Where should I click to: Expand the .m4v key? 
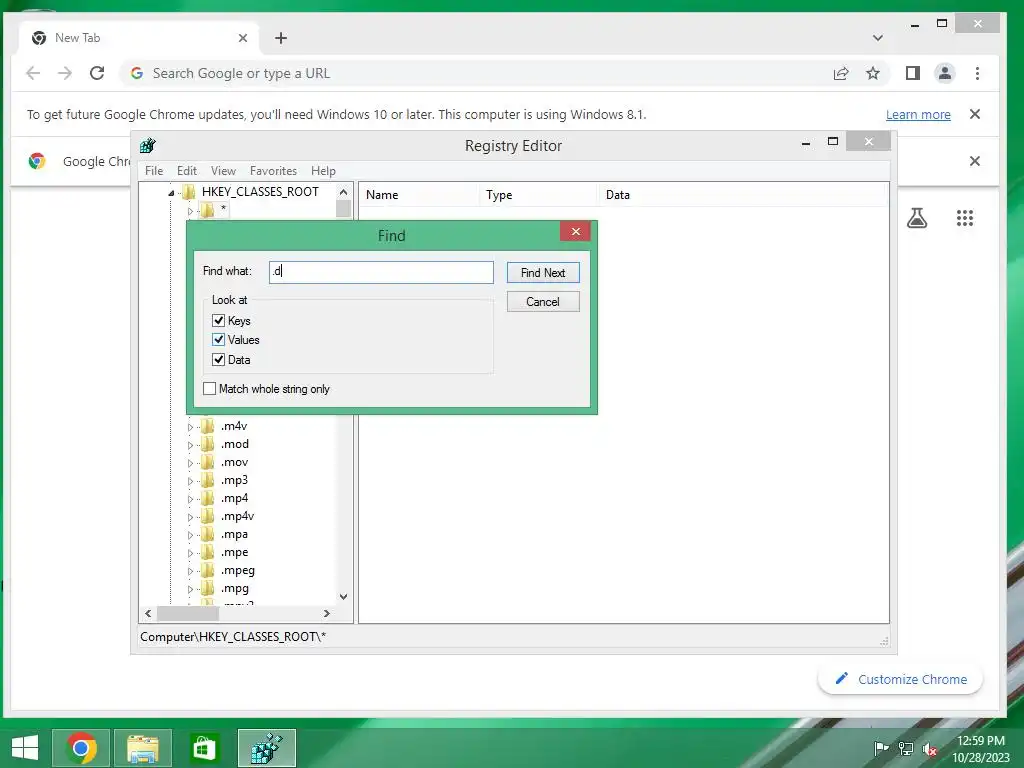[190, 427]
